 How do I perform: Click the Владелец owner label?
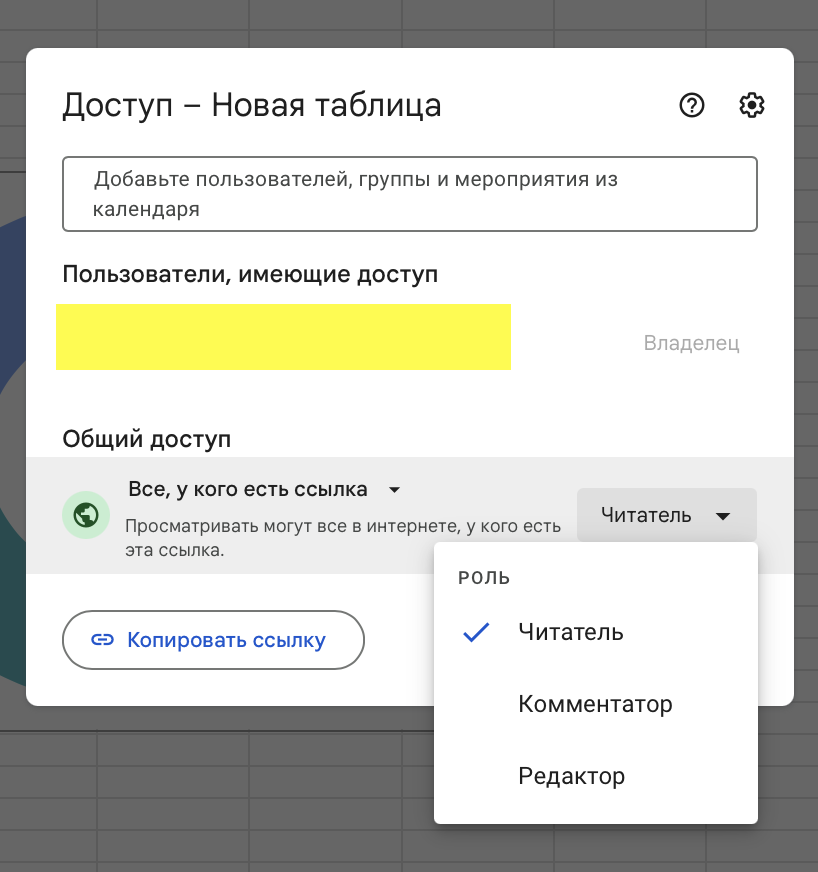pos(691,343)
